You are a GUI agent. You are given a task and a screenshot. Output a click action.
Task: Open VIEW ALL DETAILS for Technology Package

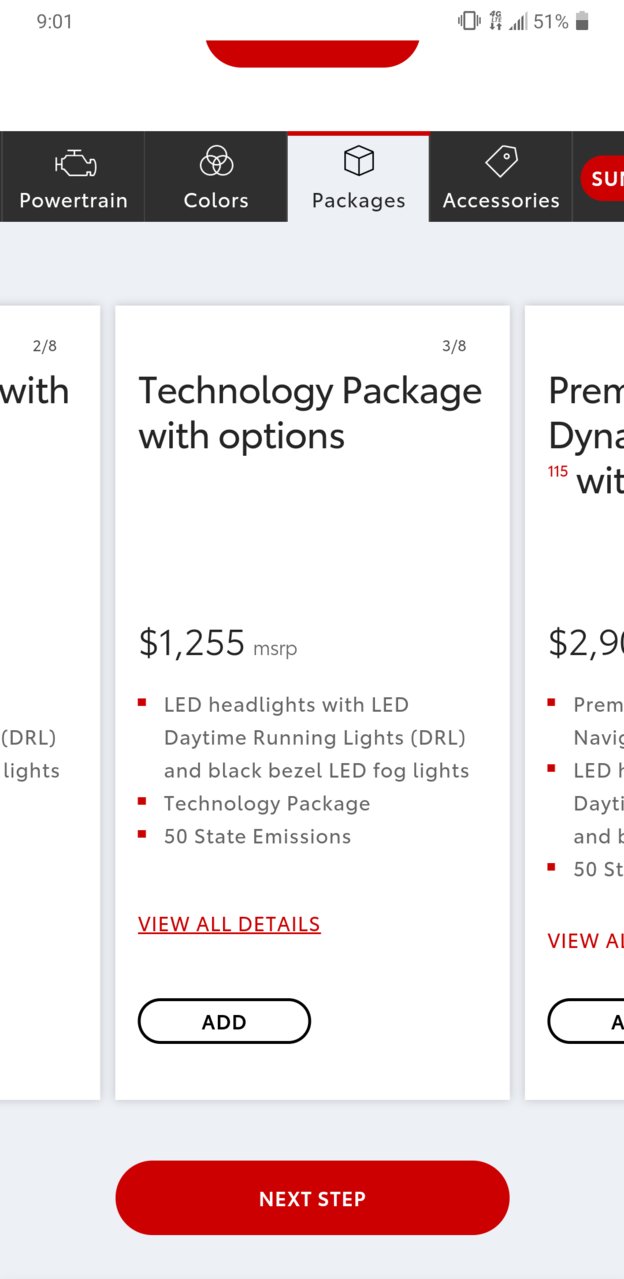pos(229,924)
